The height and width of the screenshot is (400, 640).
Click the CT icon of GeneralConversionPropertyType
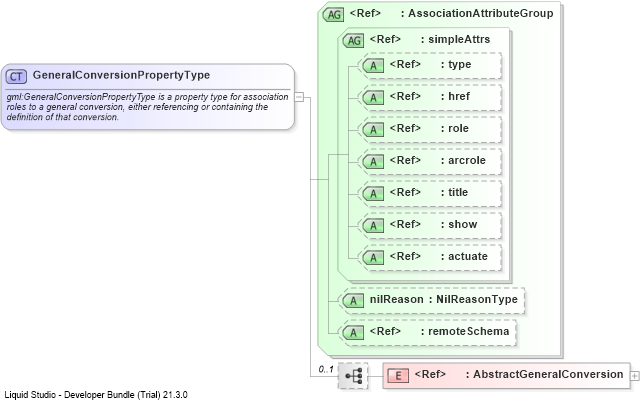click(16, 76)
